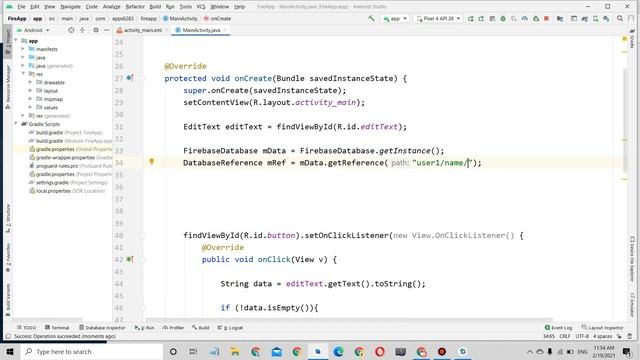
Task: Select gradle-wrapper.properties in project tree
Action: (70, 158)
